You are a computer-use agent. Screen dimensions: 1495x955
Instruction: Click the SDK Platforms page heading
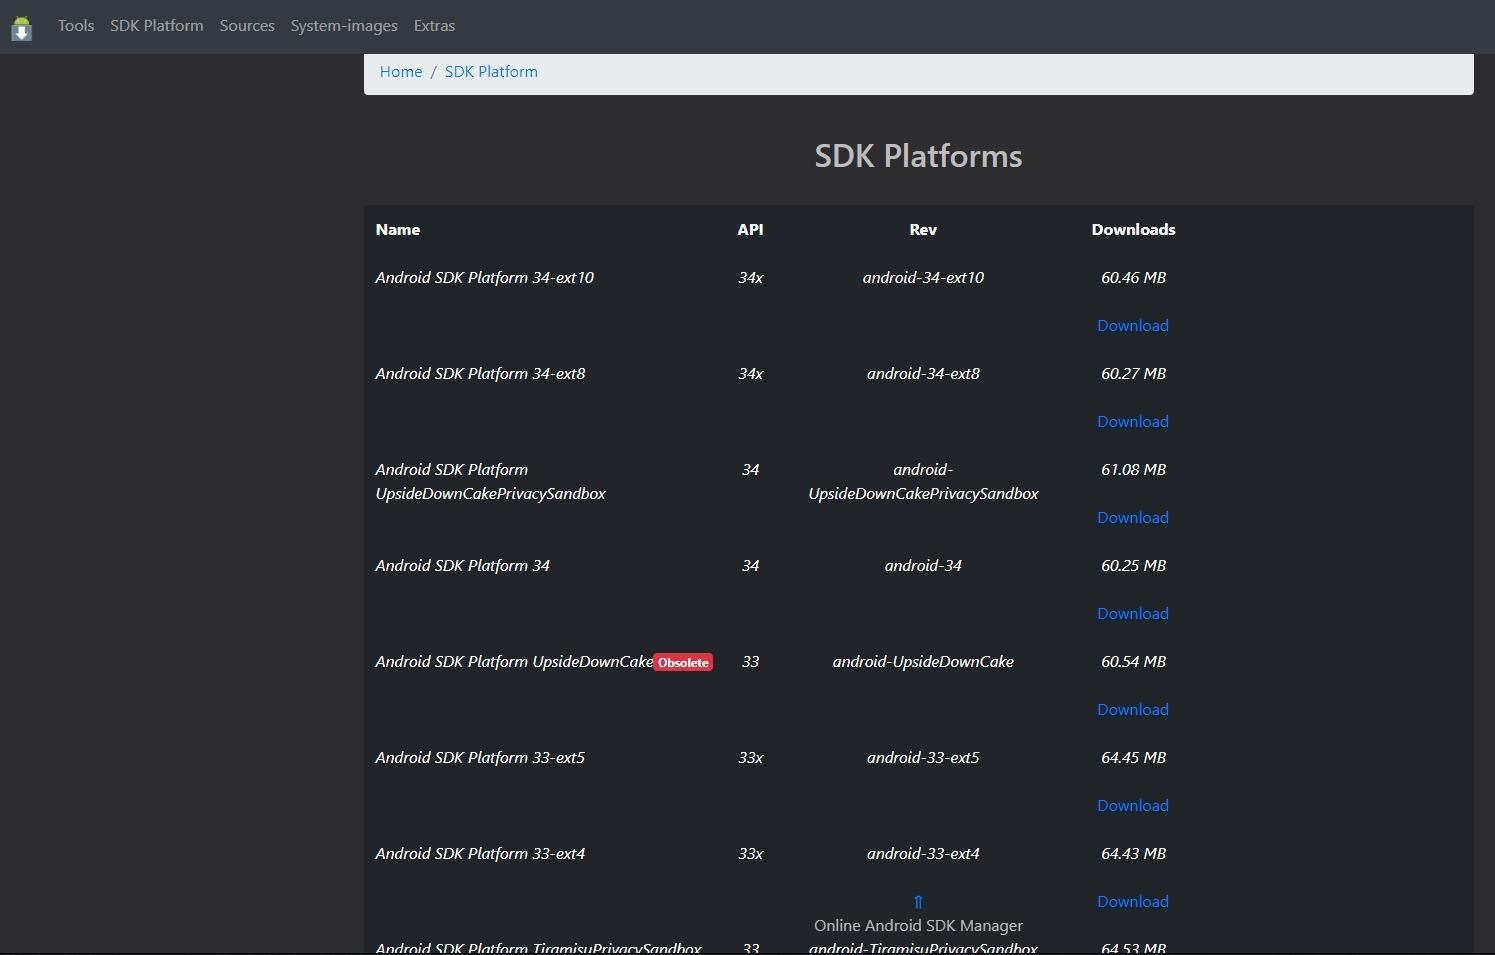(x=918, y=156)
